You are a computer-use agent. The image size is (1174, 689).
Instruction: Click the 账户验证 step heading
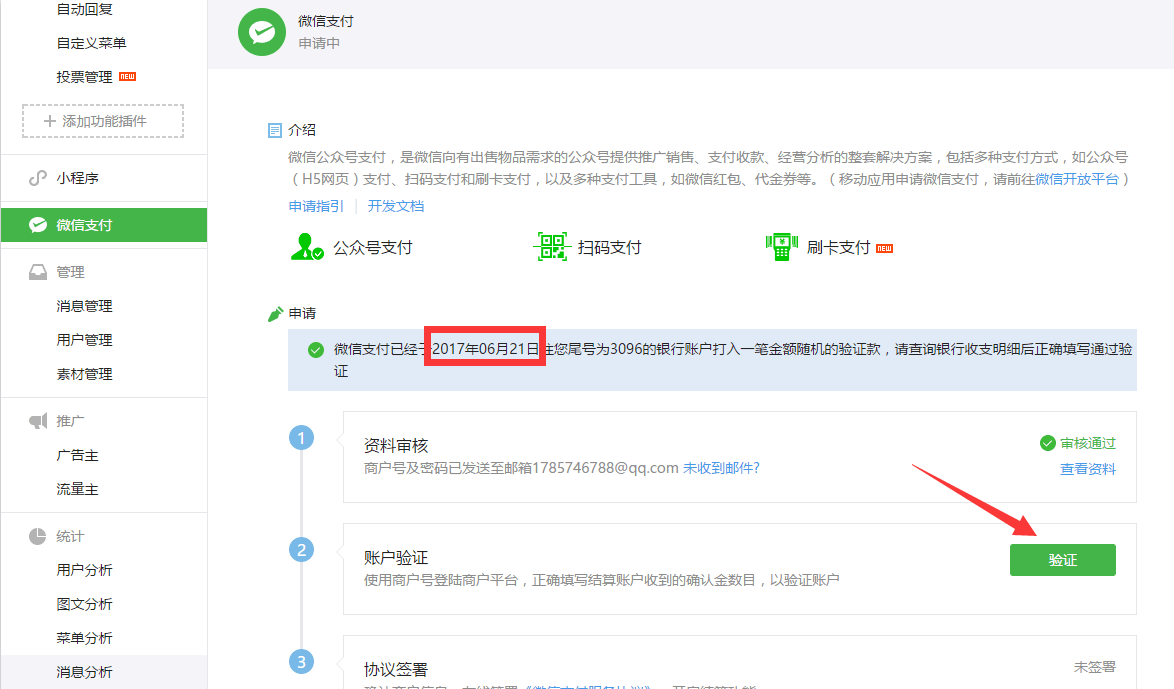click(396, 558)
